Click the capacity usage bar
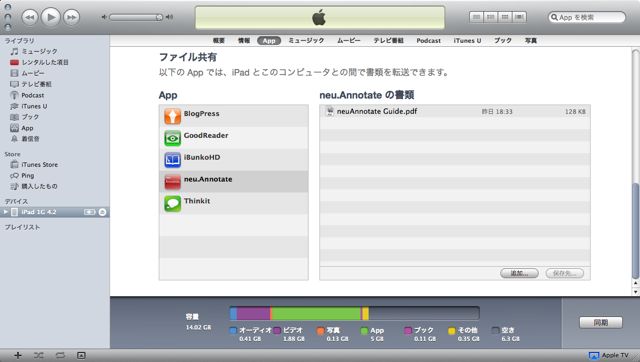This screenshot has width=640, height=362. (x=354, y=313)
